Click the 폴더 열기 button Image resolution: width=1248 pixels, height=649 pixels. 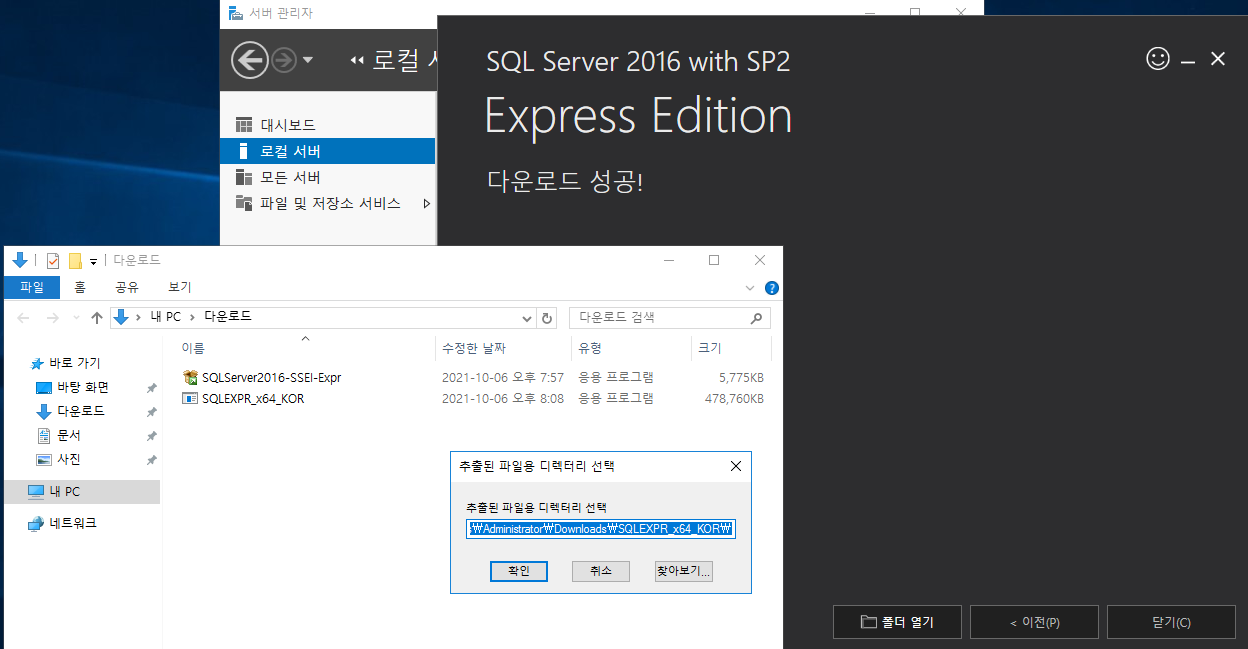click(x=897, y=622)
